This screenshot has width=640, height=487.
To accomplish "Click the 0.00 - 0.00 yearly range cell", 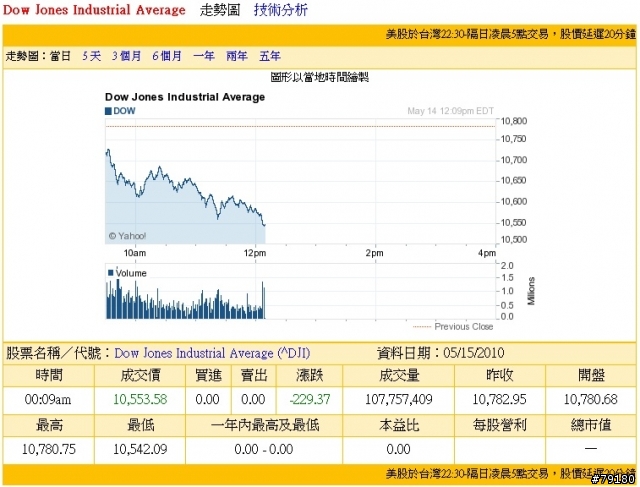I will [264, 449].
